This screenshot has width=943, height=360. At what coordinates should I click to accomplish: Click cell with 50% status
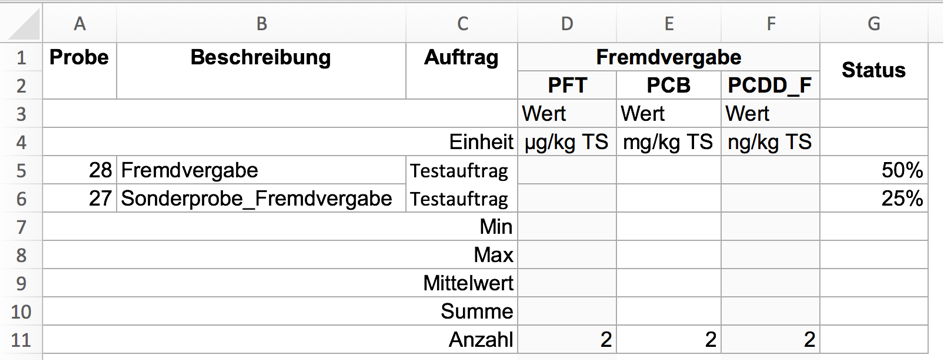(x=874, y=171)
